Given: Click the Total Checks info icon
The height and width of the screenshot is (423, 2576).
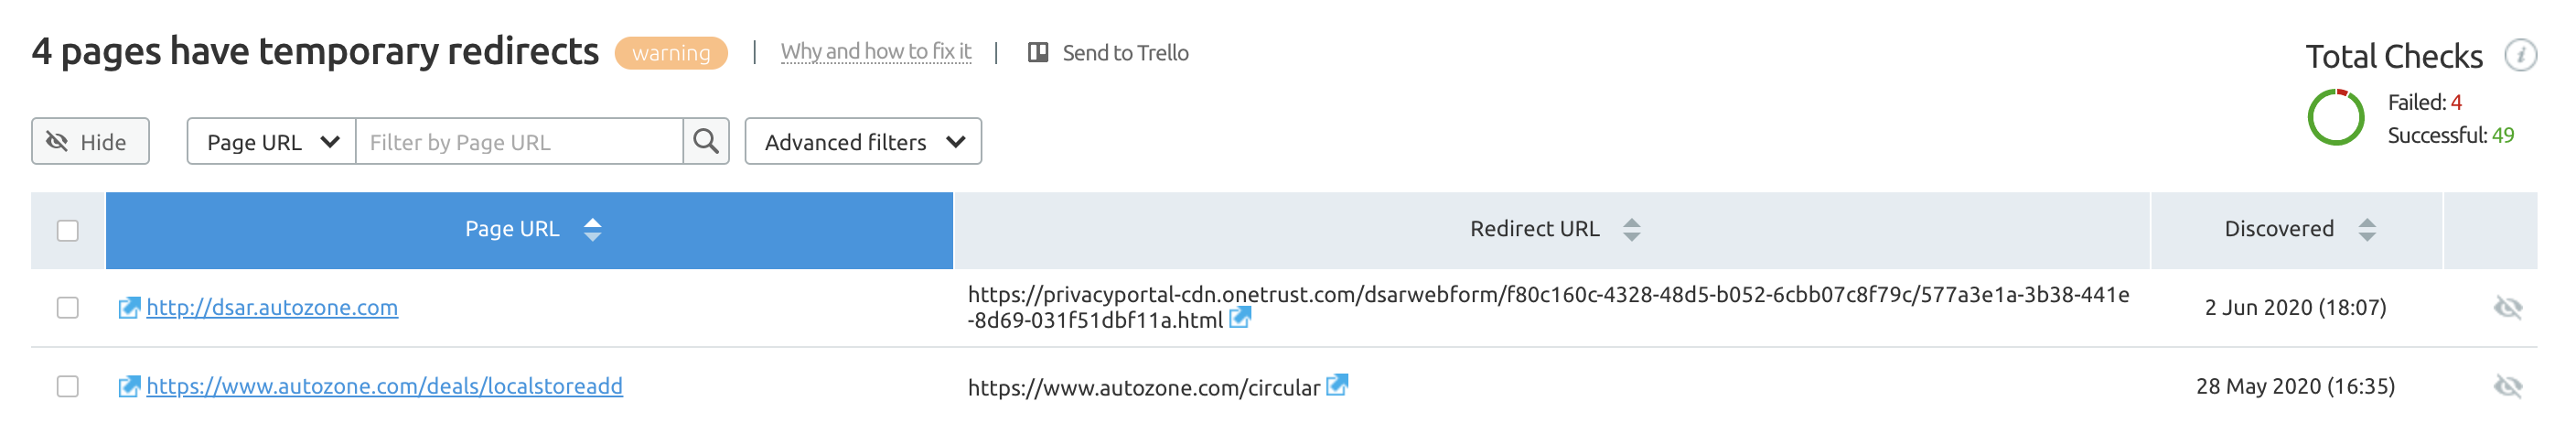Looking at the screenshot, I should tap(2519, 55).
